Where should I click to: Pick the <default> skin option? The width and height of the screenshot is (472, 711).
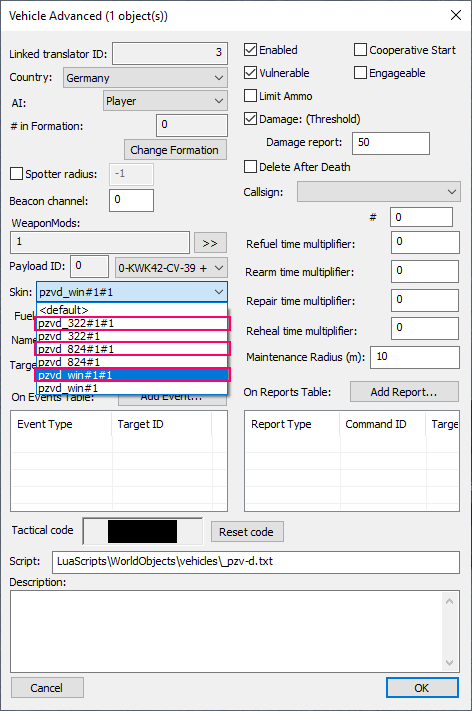(x=132, y=310)
